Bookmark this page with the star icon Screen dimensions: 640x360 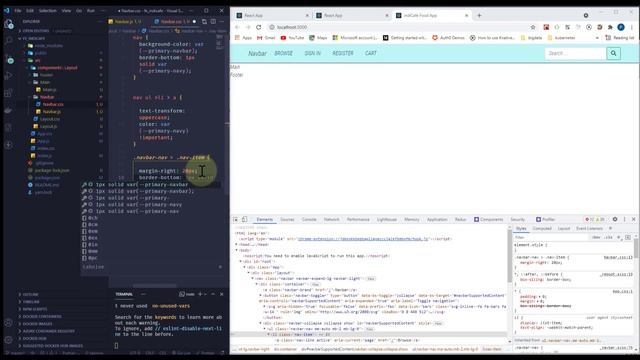(x=533, y=27)
